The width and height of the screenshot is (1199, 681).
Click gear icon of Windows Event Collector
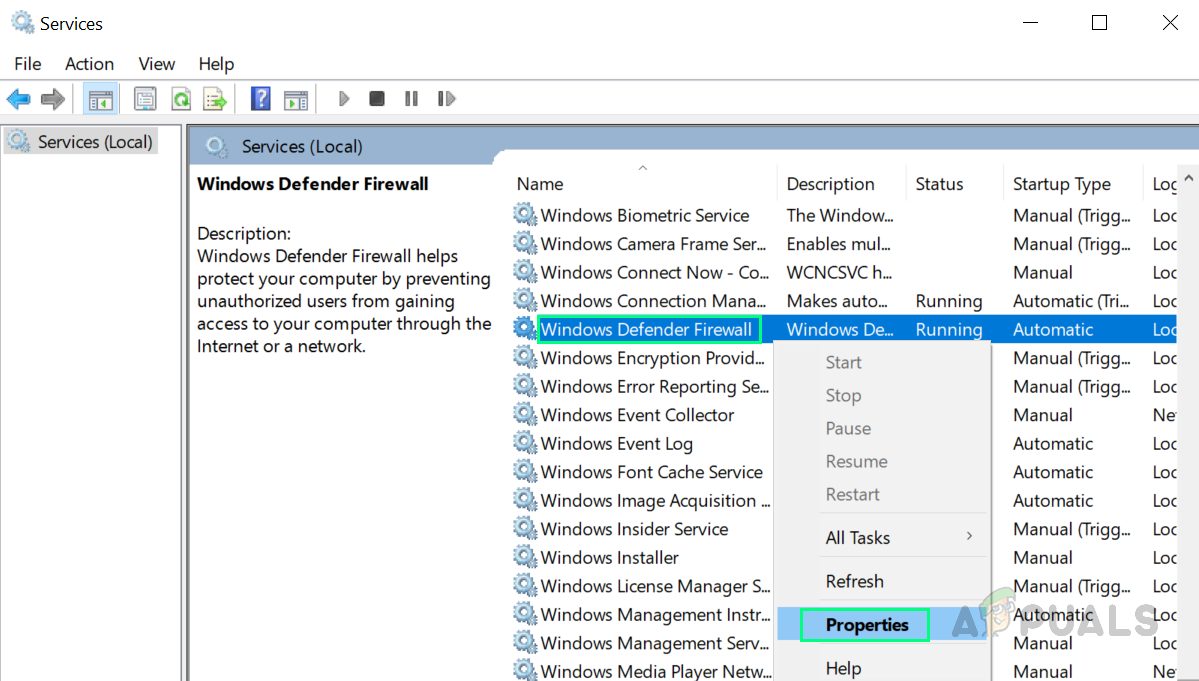click(x=525, y=414)
